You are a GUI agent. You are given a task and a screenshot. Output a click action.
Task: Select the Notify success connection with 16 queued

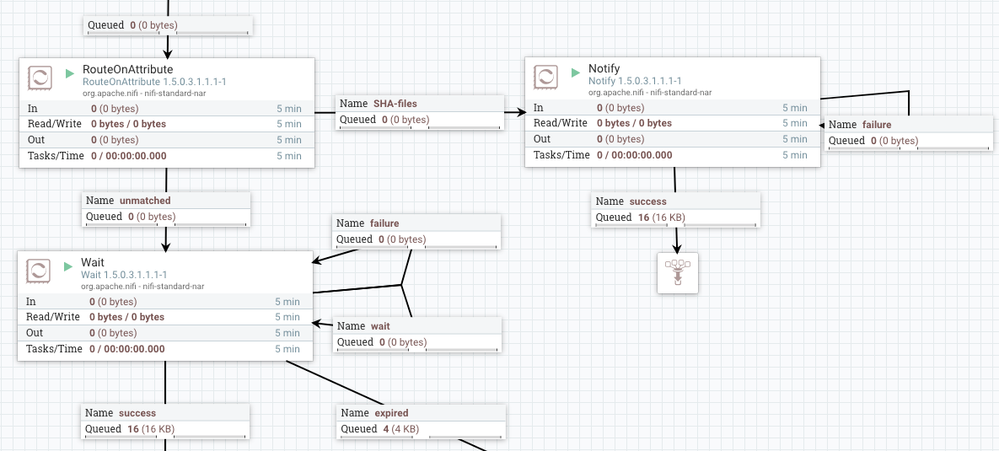click(676, 210)
